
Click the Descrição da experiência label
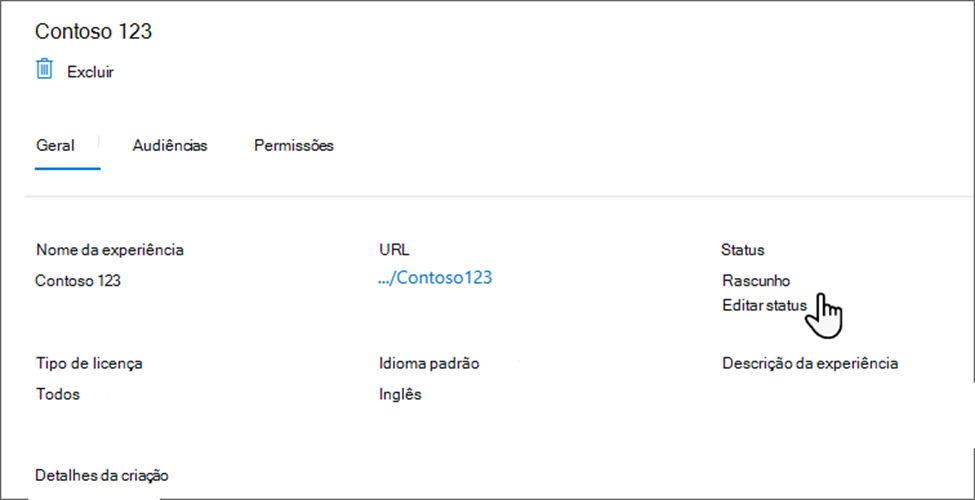tap(810, 363)
